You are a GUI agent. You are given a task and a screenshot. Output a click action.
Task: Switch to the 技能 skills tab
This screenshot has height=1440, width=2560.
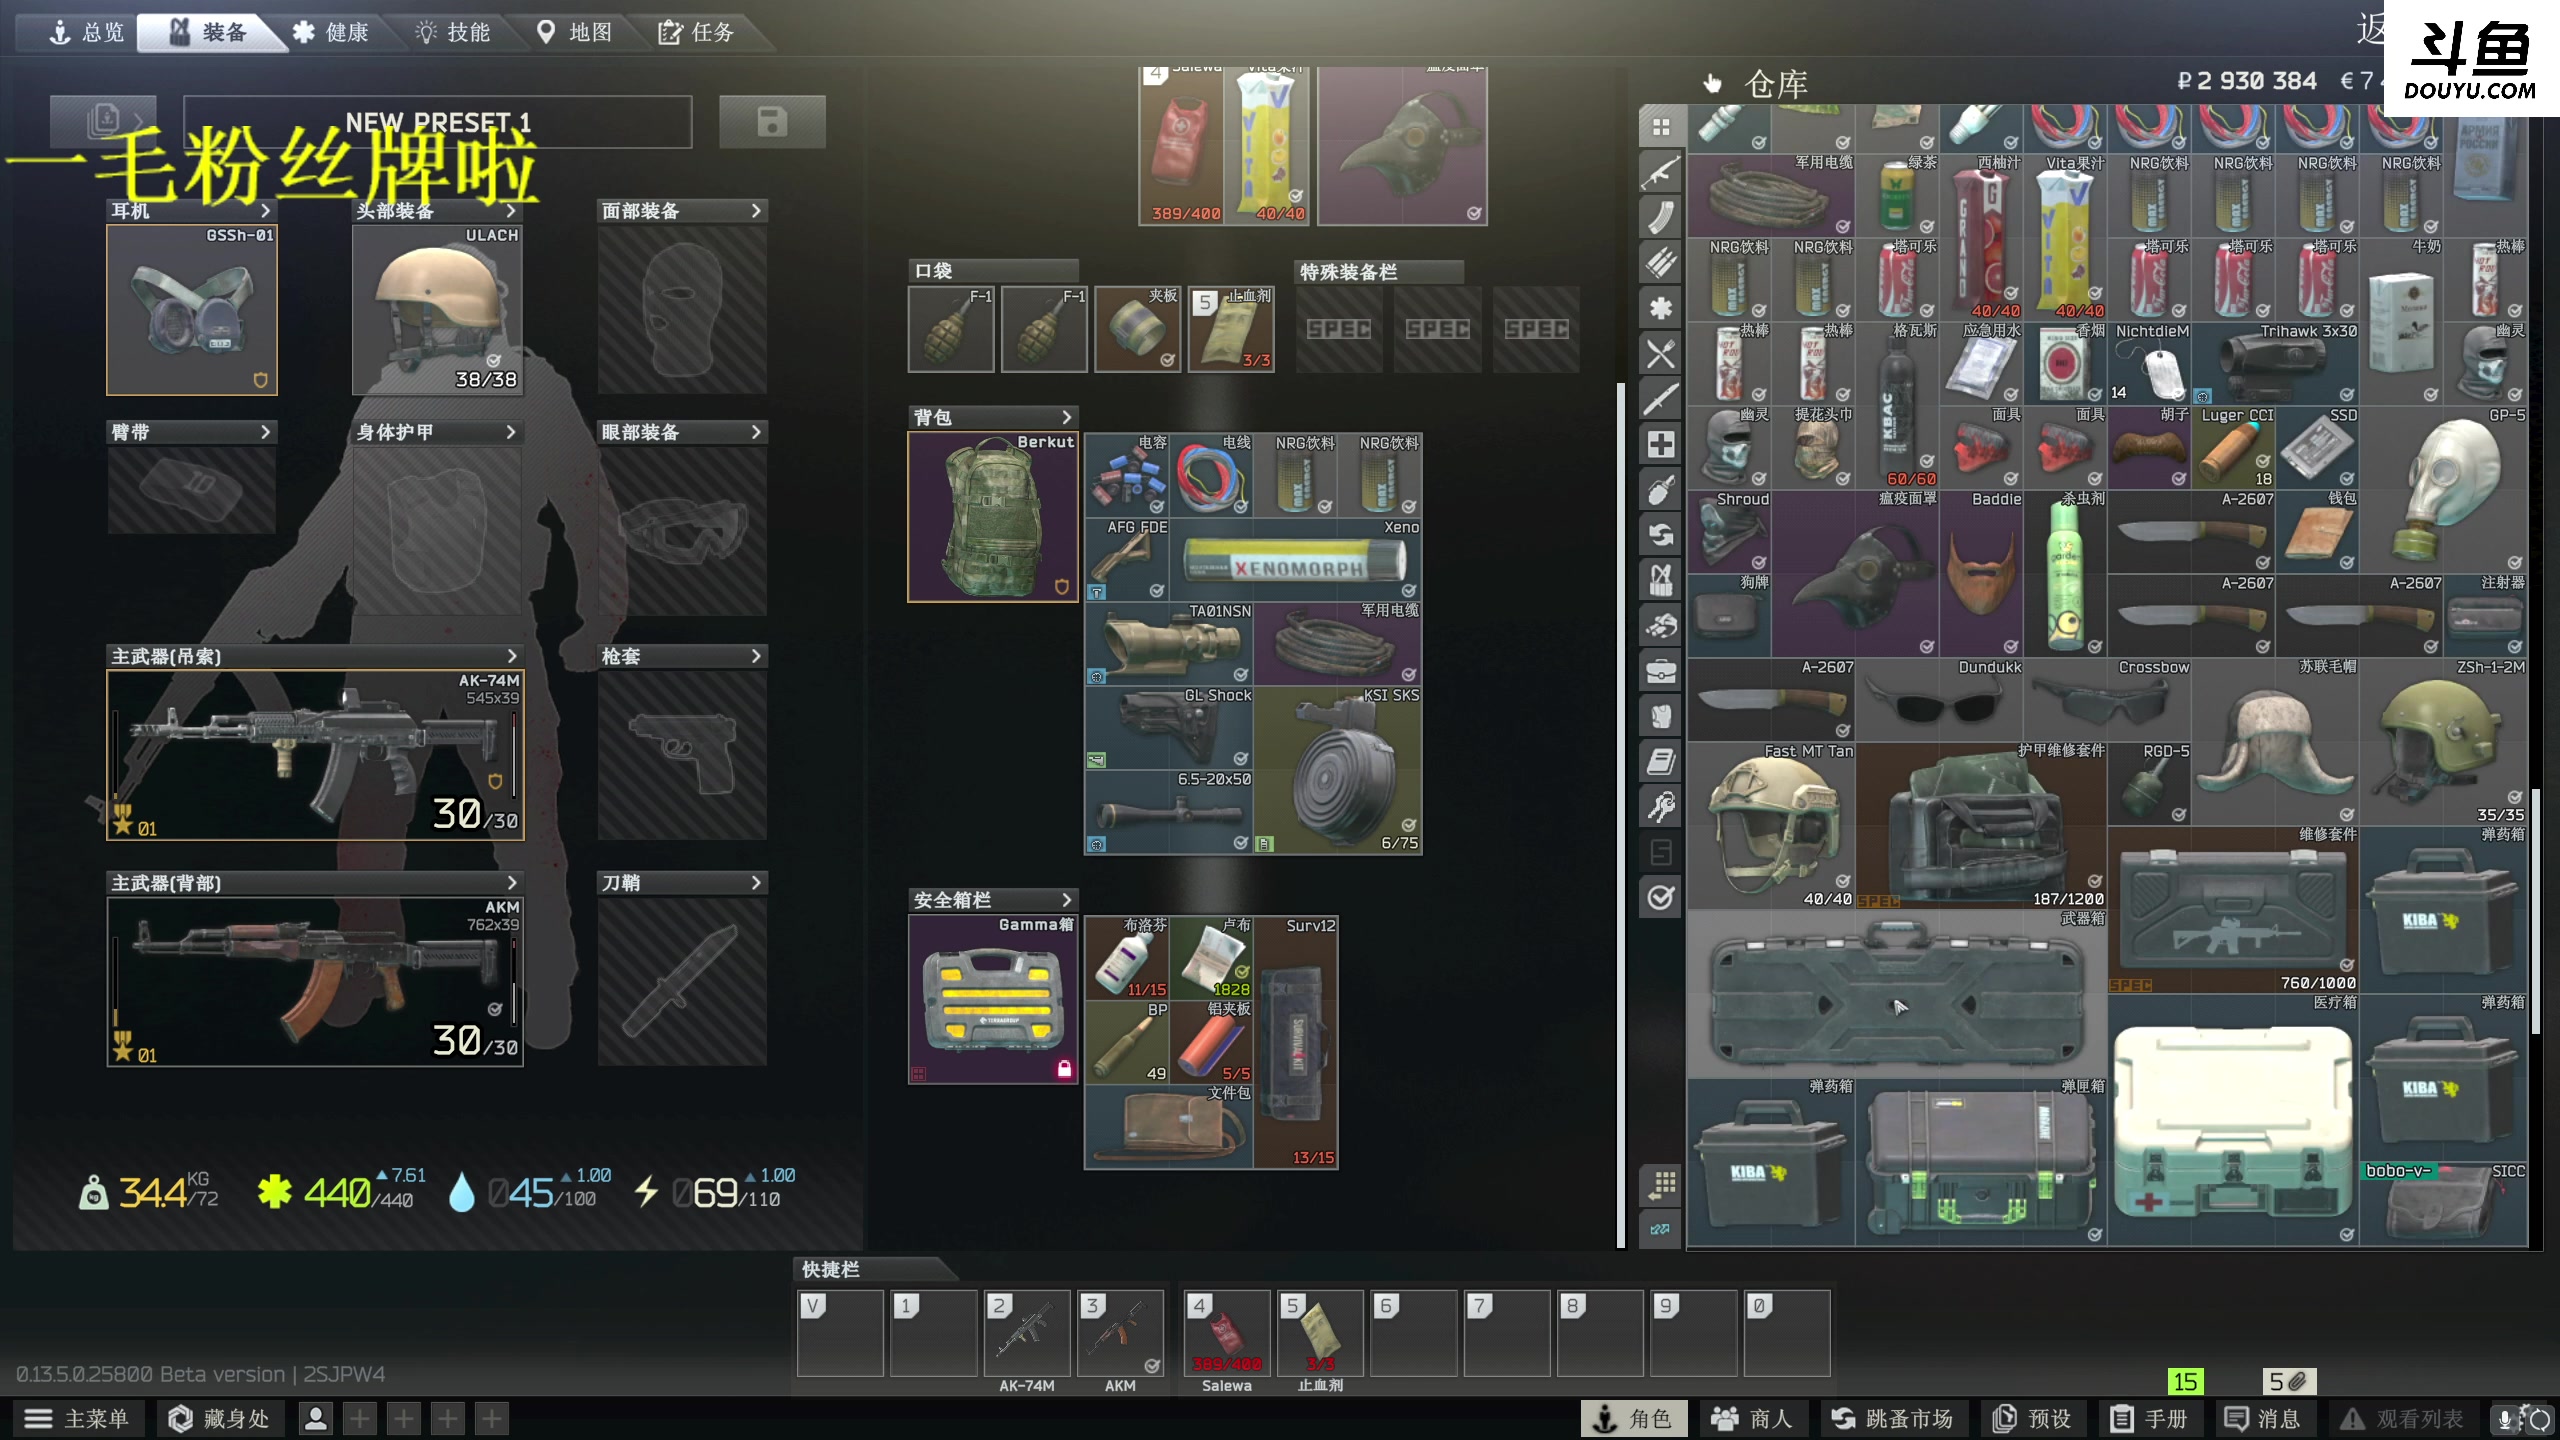[453, 32]
